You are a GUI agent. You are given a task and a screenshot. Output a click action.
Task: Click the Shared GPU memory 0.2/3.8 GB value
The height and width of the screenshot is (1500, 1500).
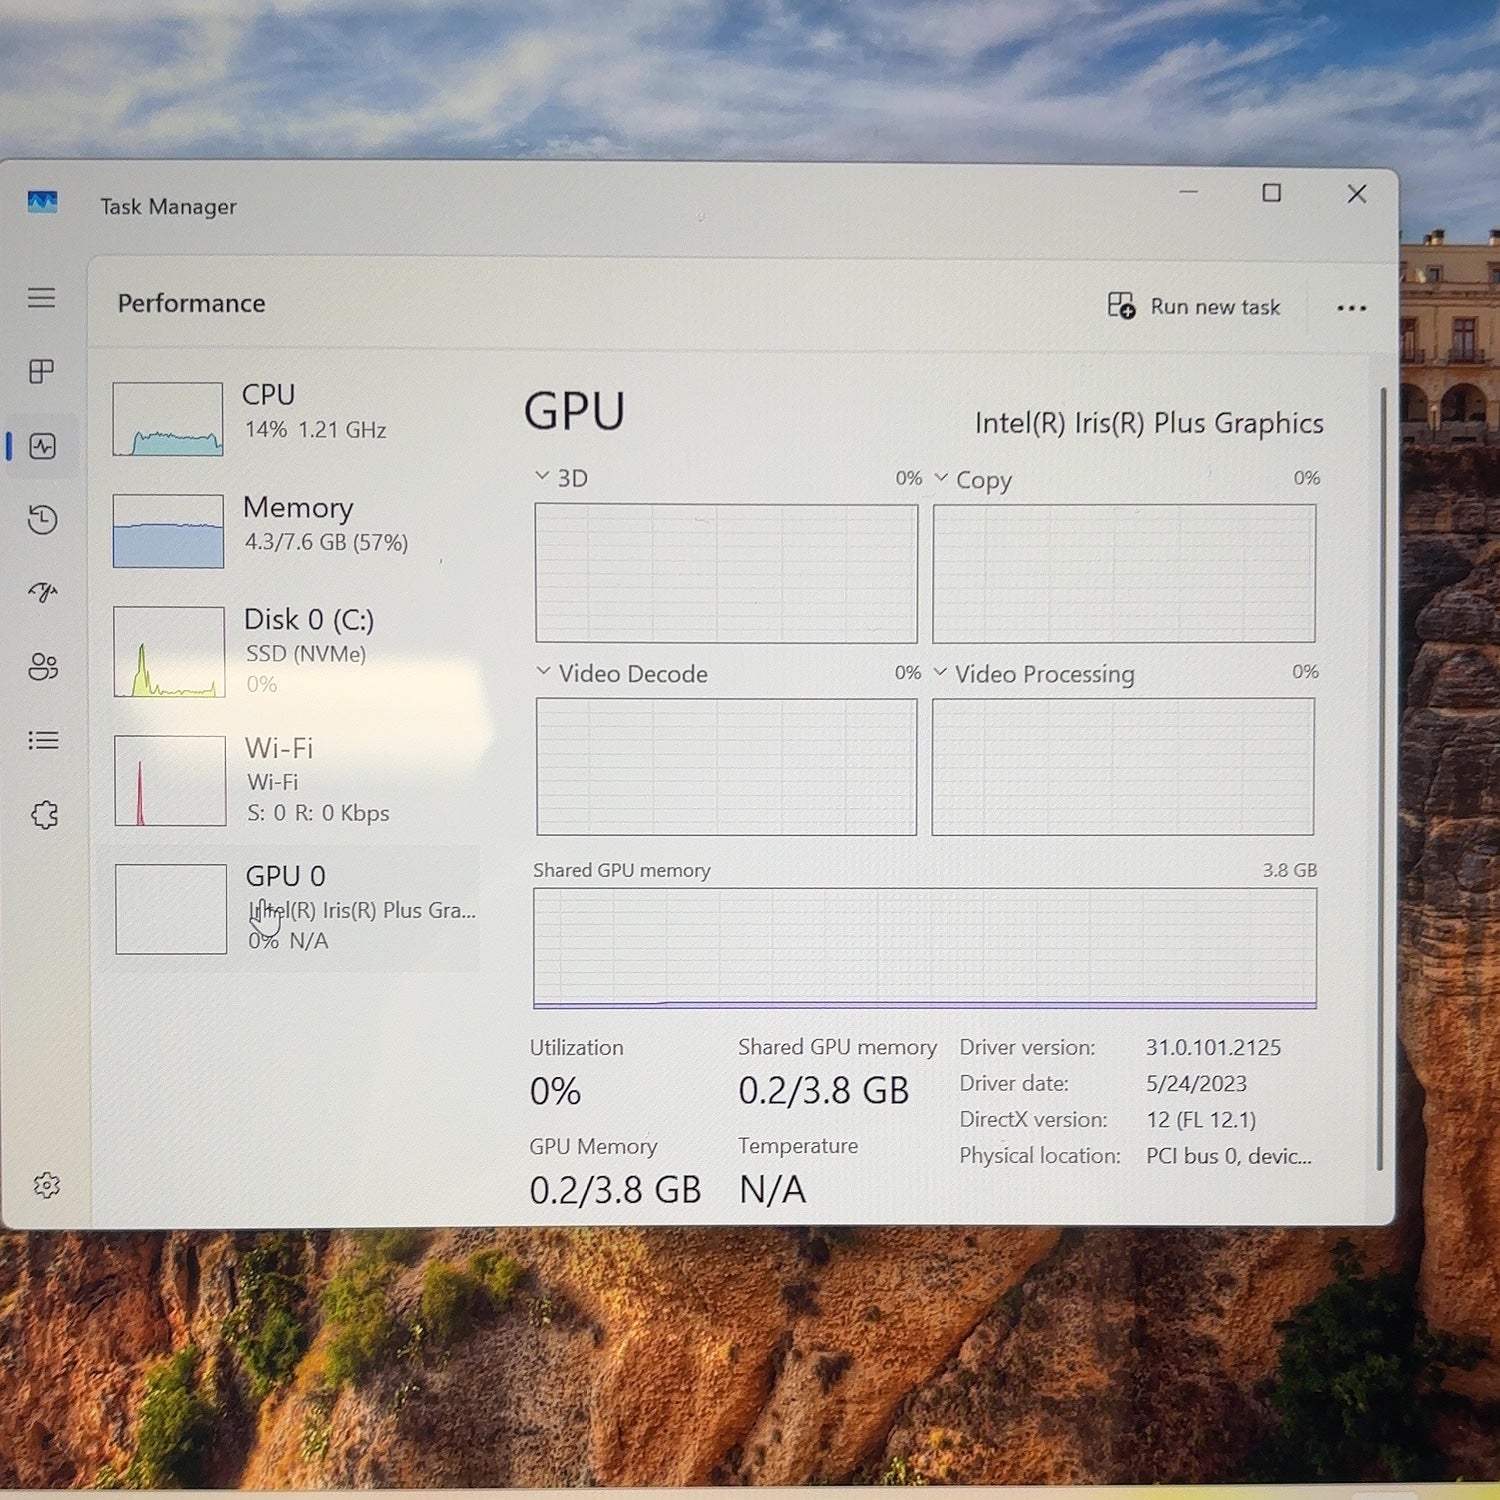pyautogui.click(x=823, y=1090)
